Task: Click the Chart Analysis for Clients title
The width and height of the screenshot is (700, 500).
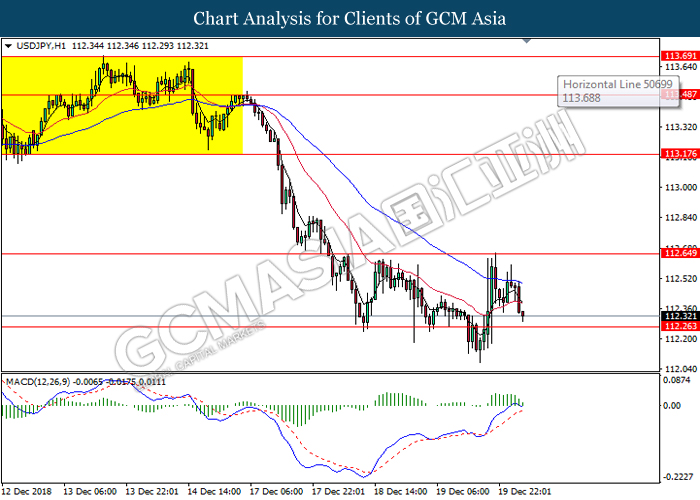Action: coord(350,18)
